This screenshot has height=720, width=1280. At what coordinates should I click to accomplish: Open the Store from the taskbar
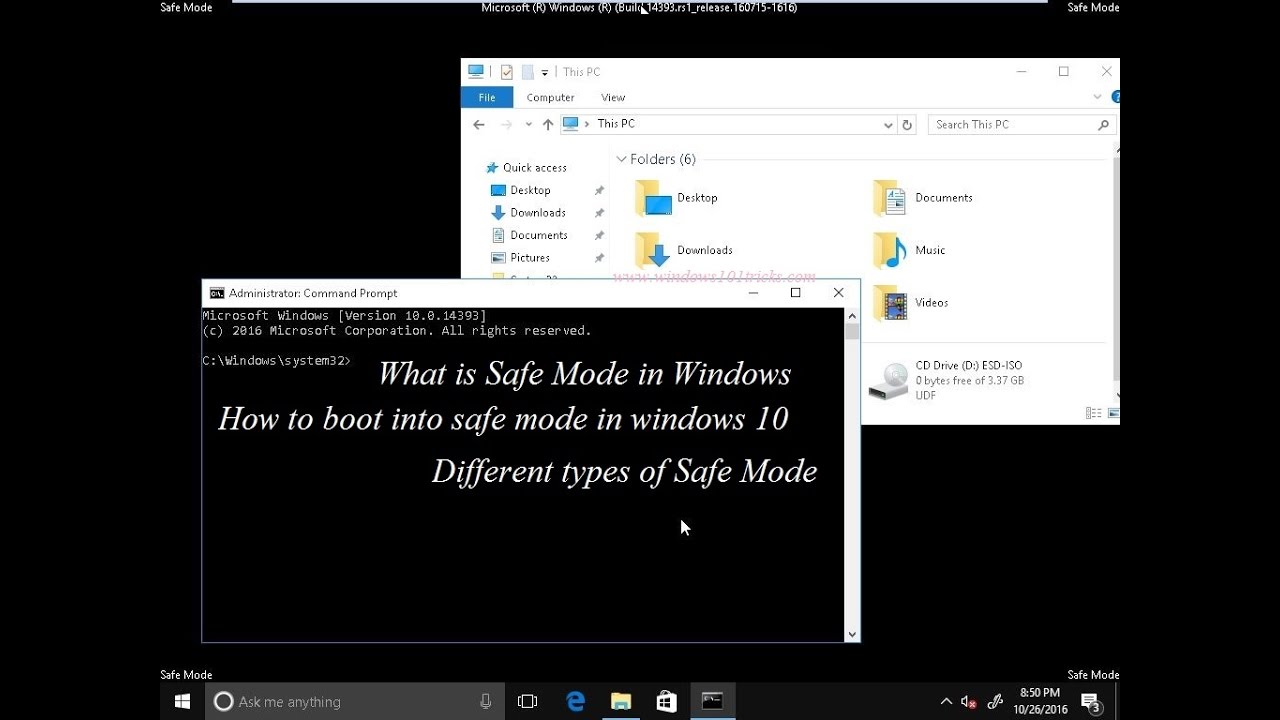tap(667, 702)
